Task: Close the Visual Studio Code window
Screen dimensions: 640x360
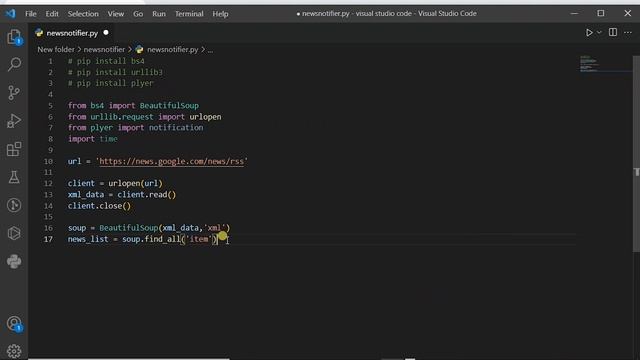Action: pyautogui.click(x=628, y=13)
